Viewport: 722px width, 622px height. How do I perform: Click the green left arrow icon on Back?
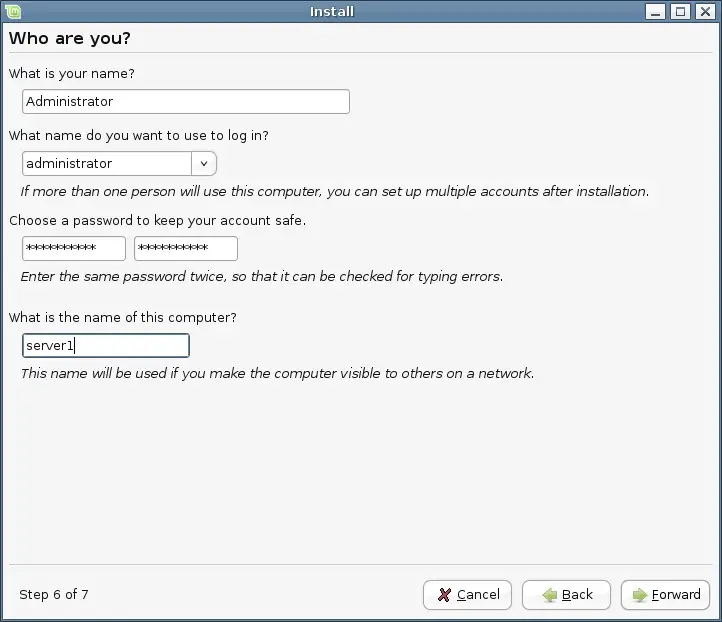tap(549, 595)
